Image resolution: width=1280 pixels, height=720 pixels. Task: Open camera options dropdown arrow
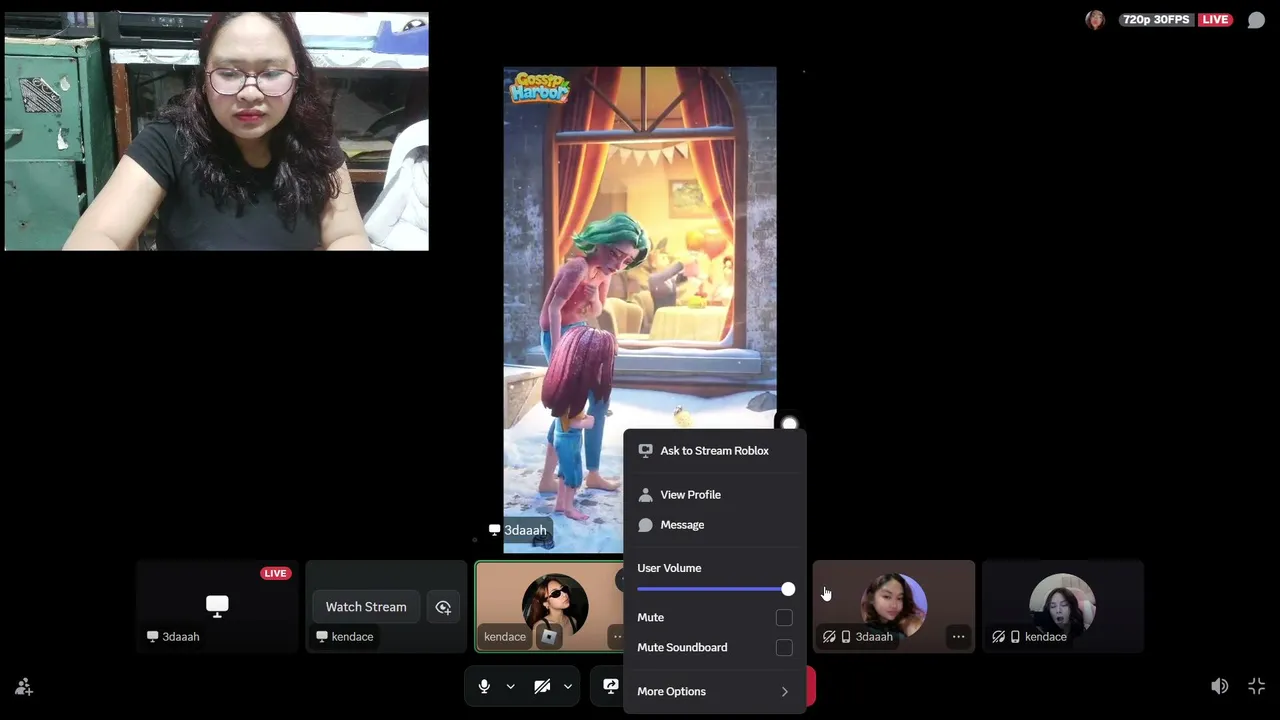pyautogui.click(x=567, y=687)
